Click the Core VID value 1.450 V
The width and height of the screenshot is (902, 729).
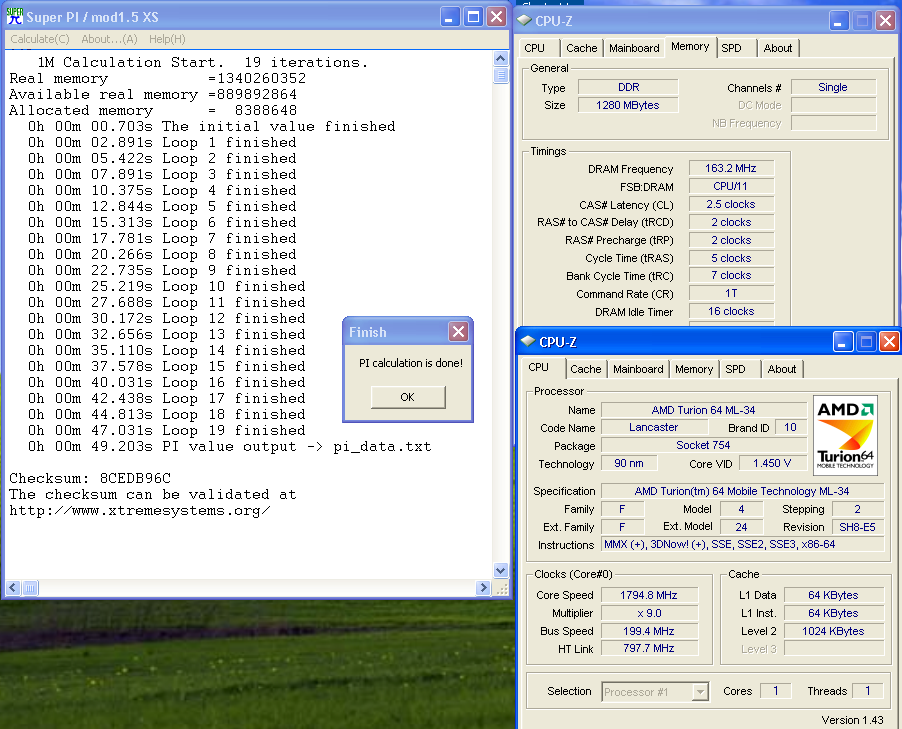[x=772, y=463]
